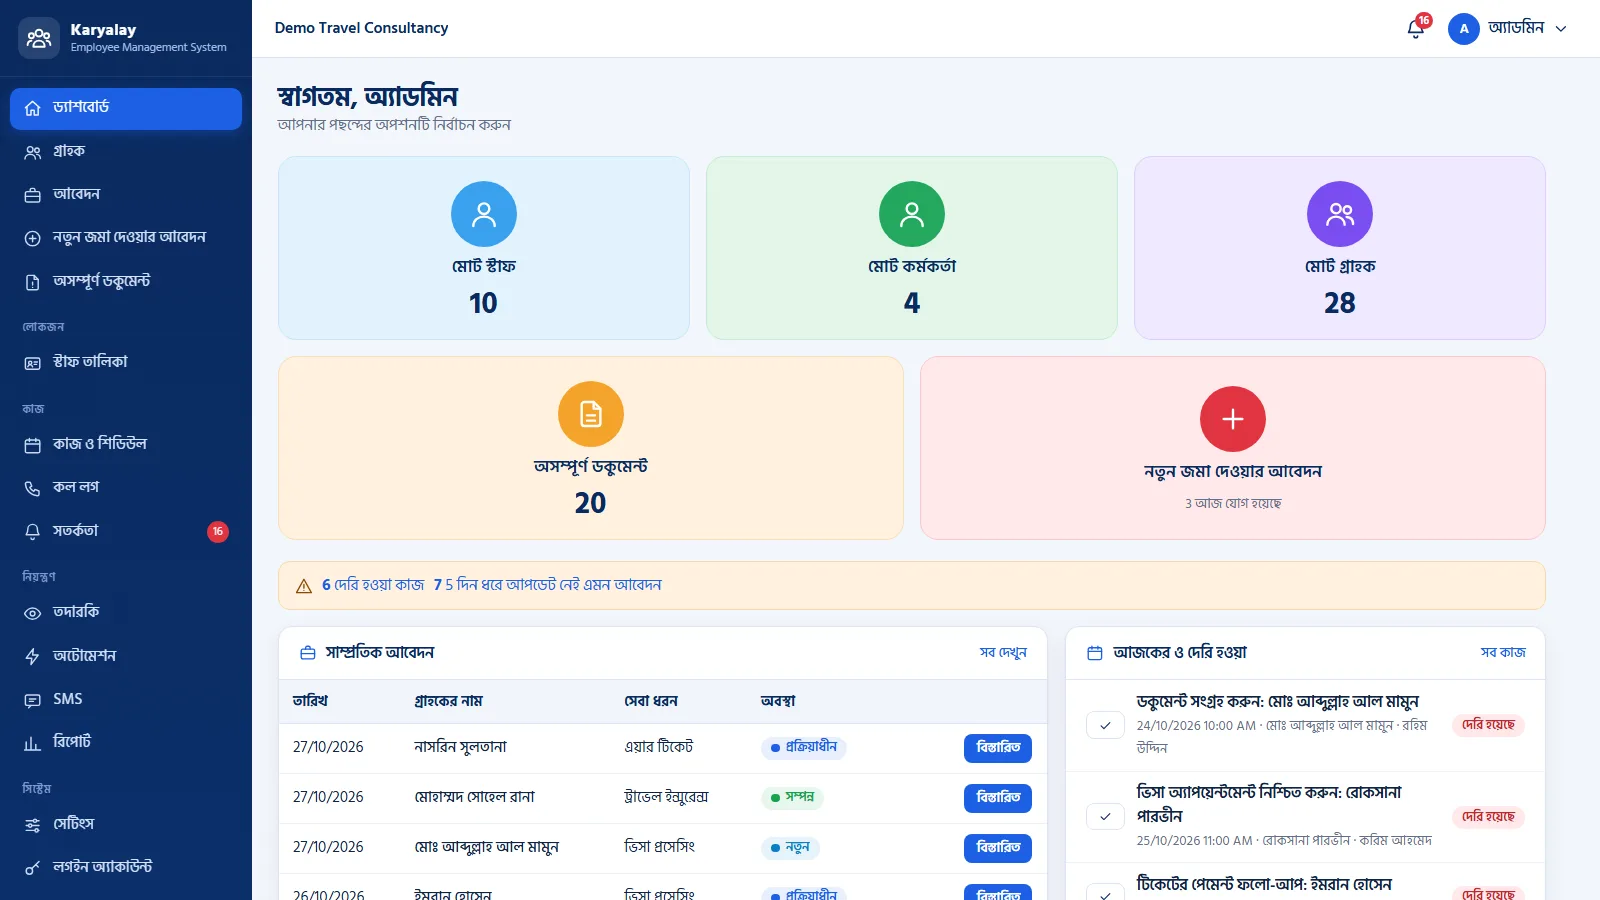Open SMS in the sidebar
This screenshot has height=900, width=1600.
click(126, 700)
